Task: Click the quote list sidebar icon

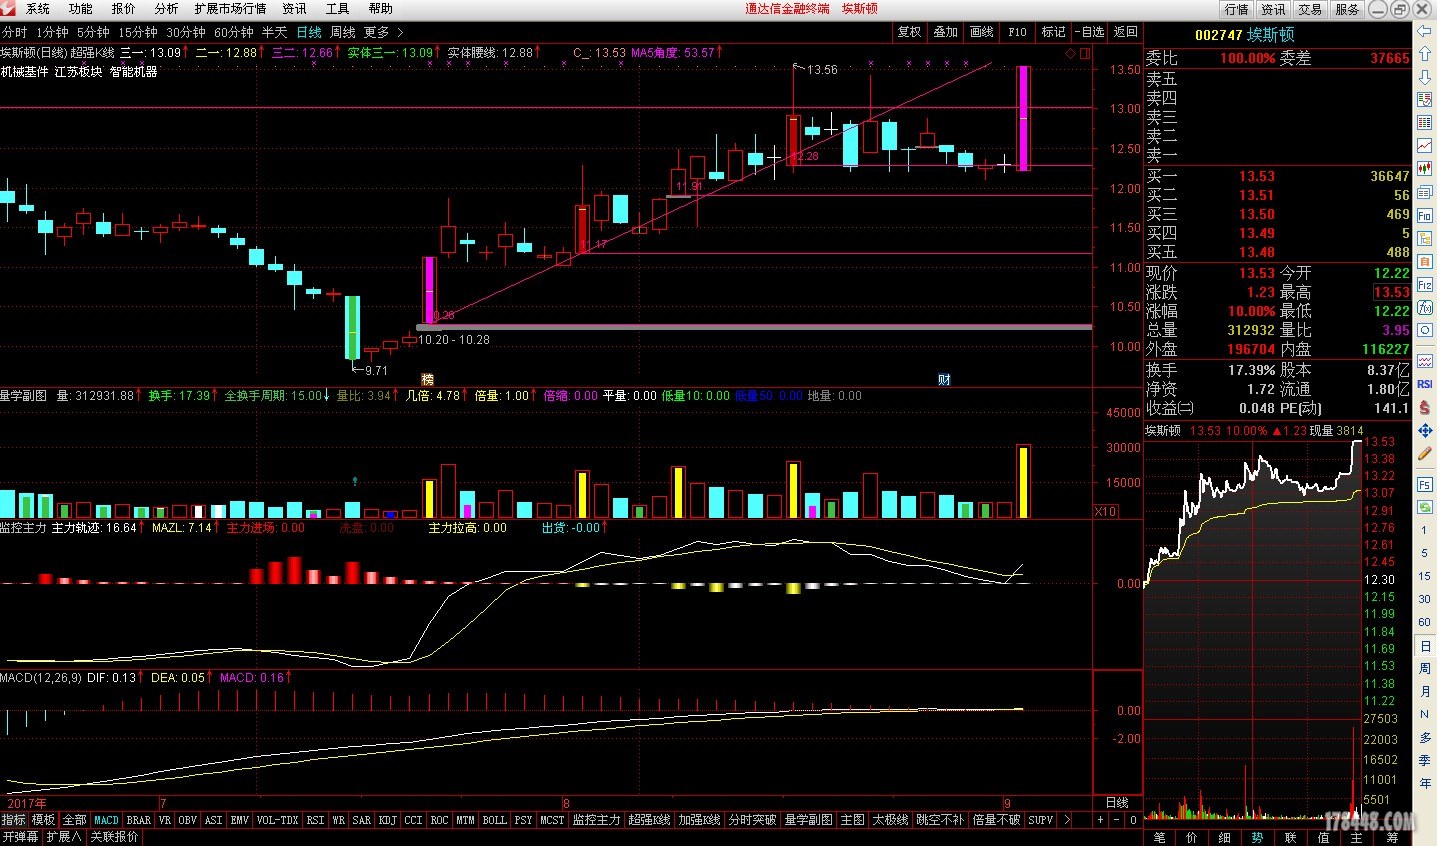Action: pos(1425,99)
